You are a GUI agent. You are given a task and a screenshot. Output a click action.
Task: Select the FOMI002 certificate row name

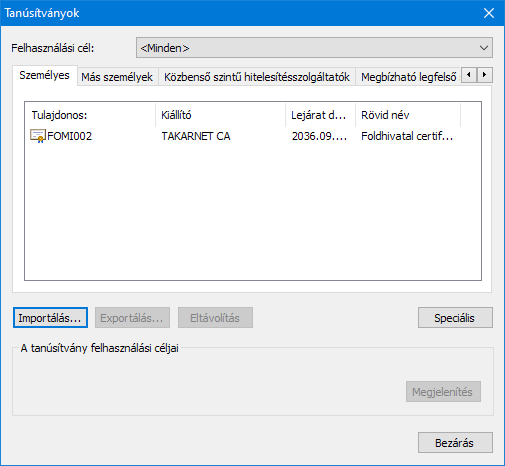click(x=69, y=136)
